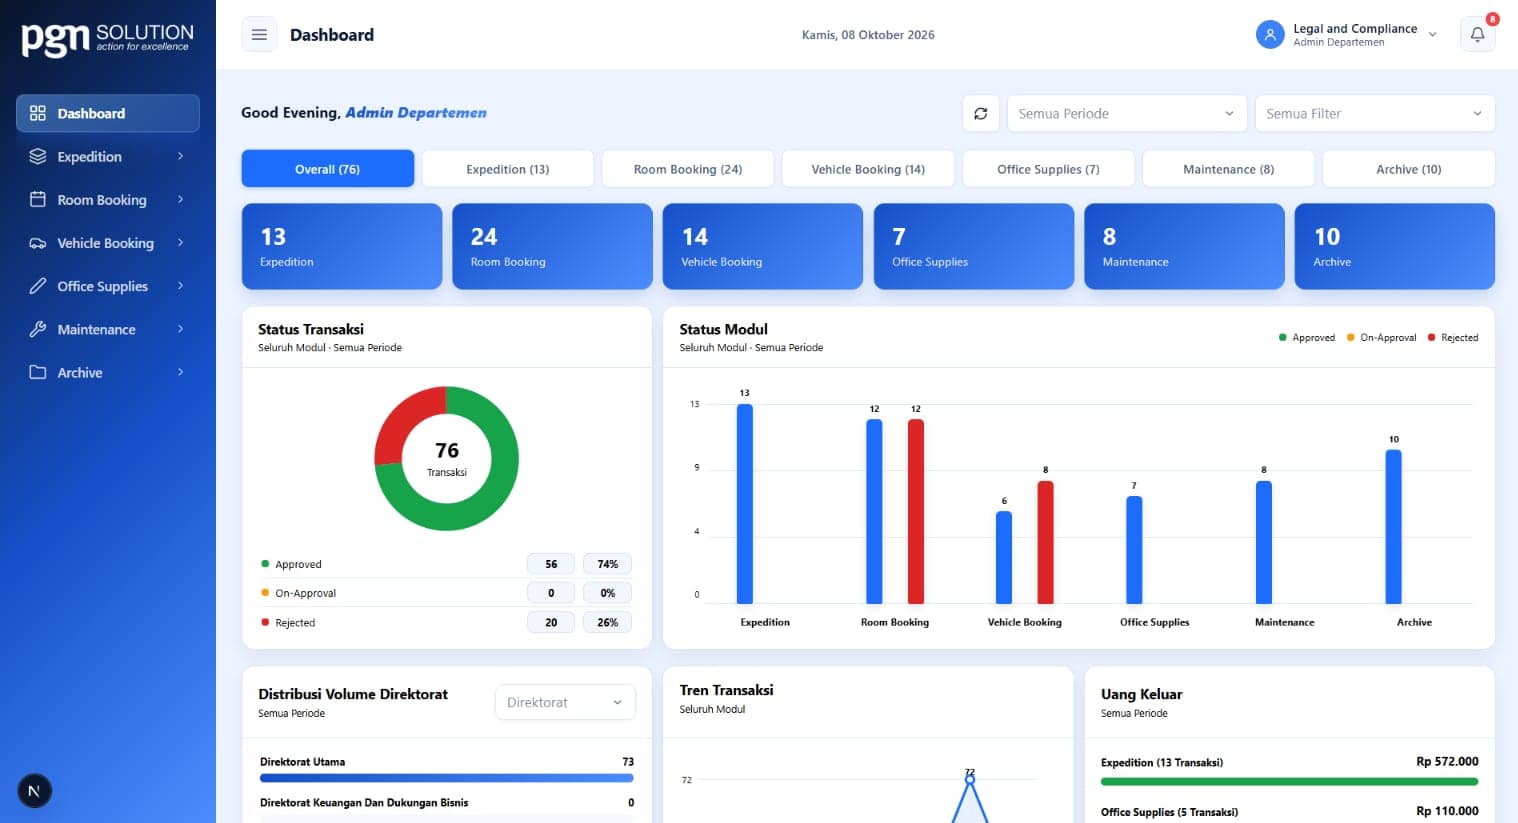Click the Dashboard grid icon in sidebar

38,113
